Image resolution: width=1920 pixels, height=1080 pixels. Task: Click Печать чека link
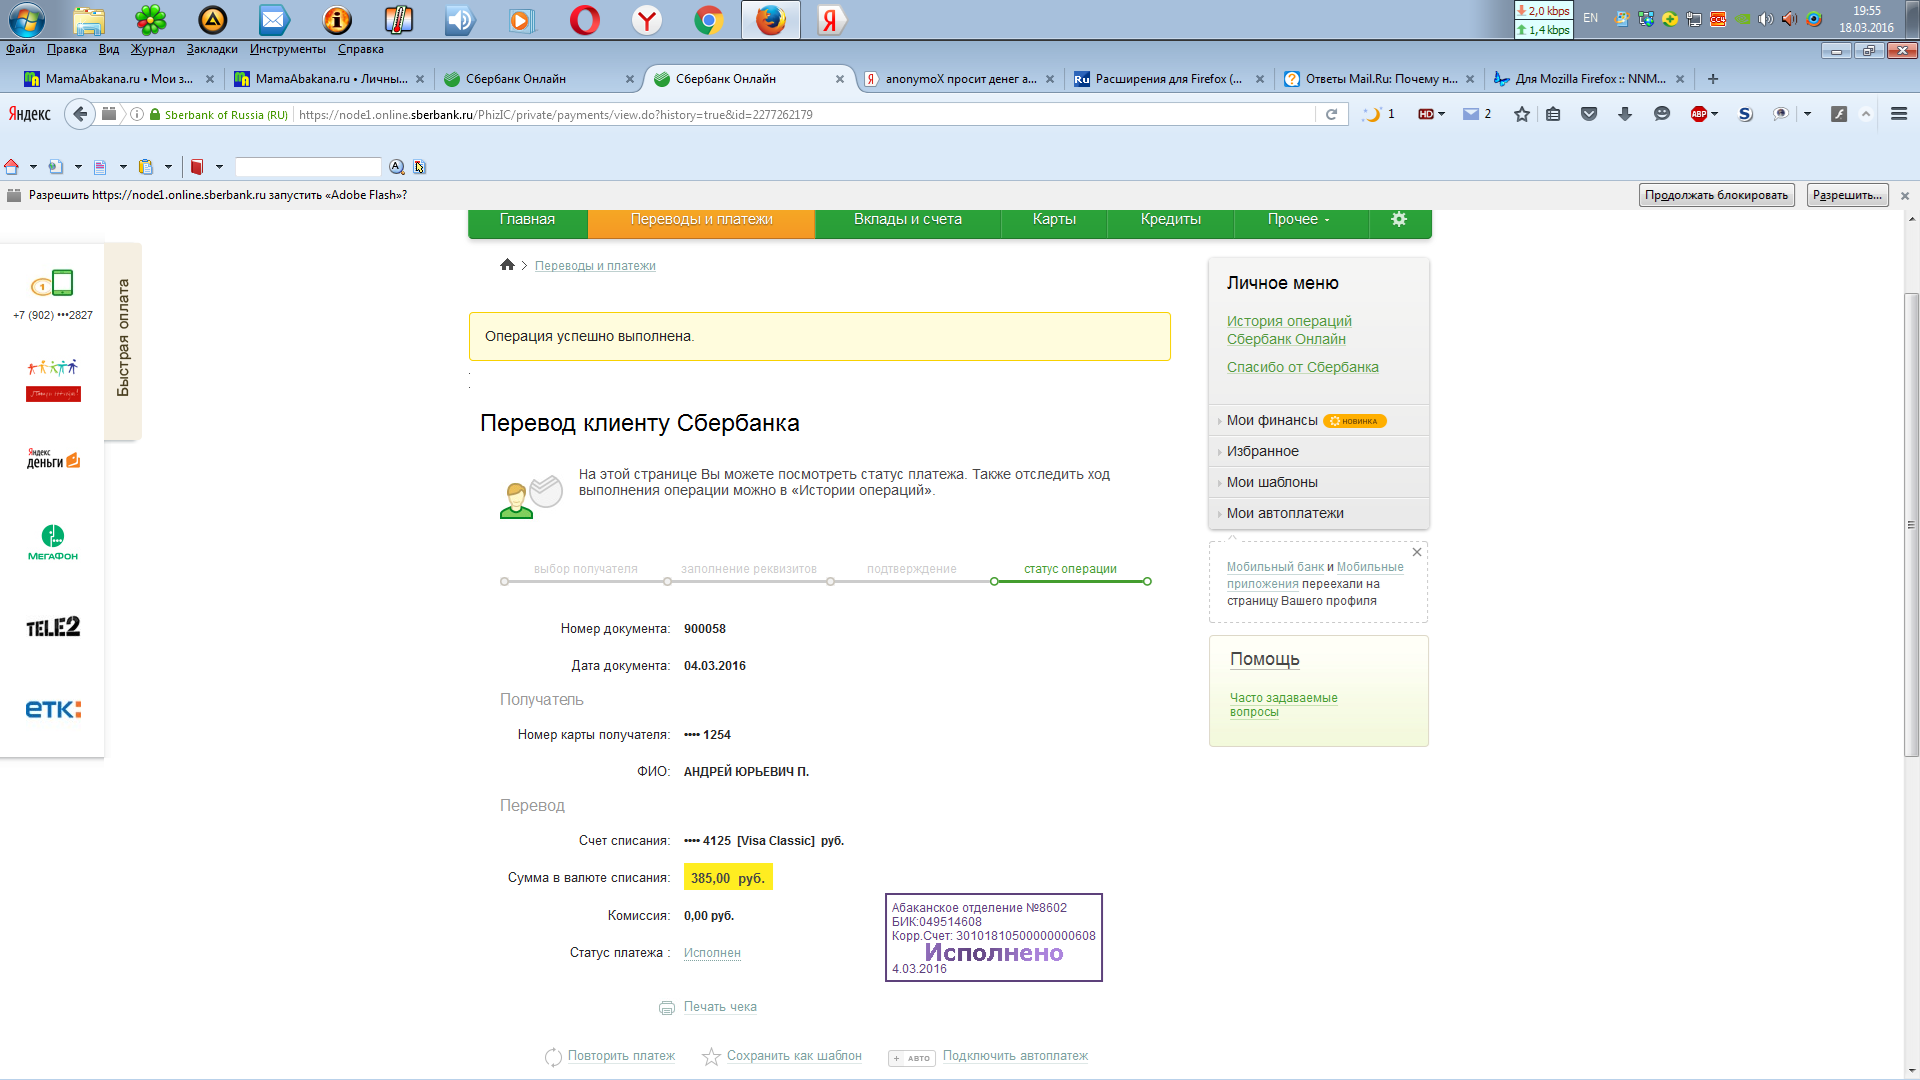720,1007
